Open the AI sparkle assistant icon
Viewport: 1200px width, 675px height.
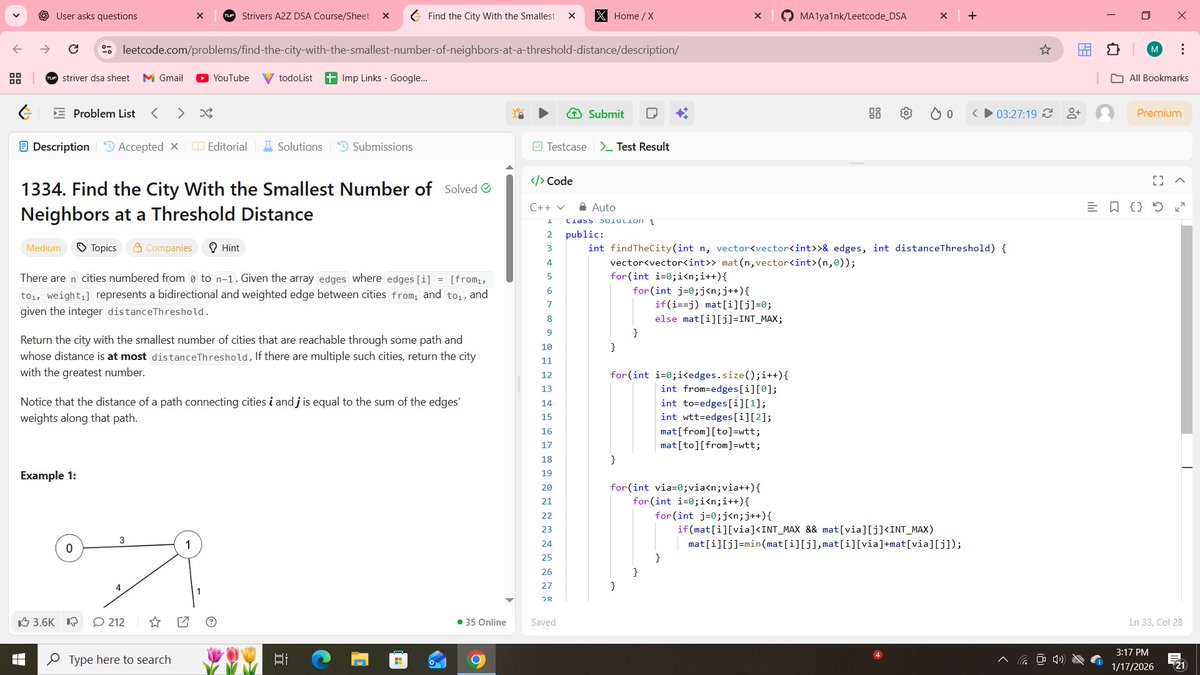point(682,113)
